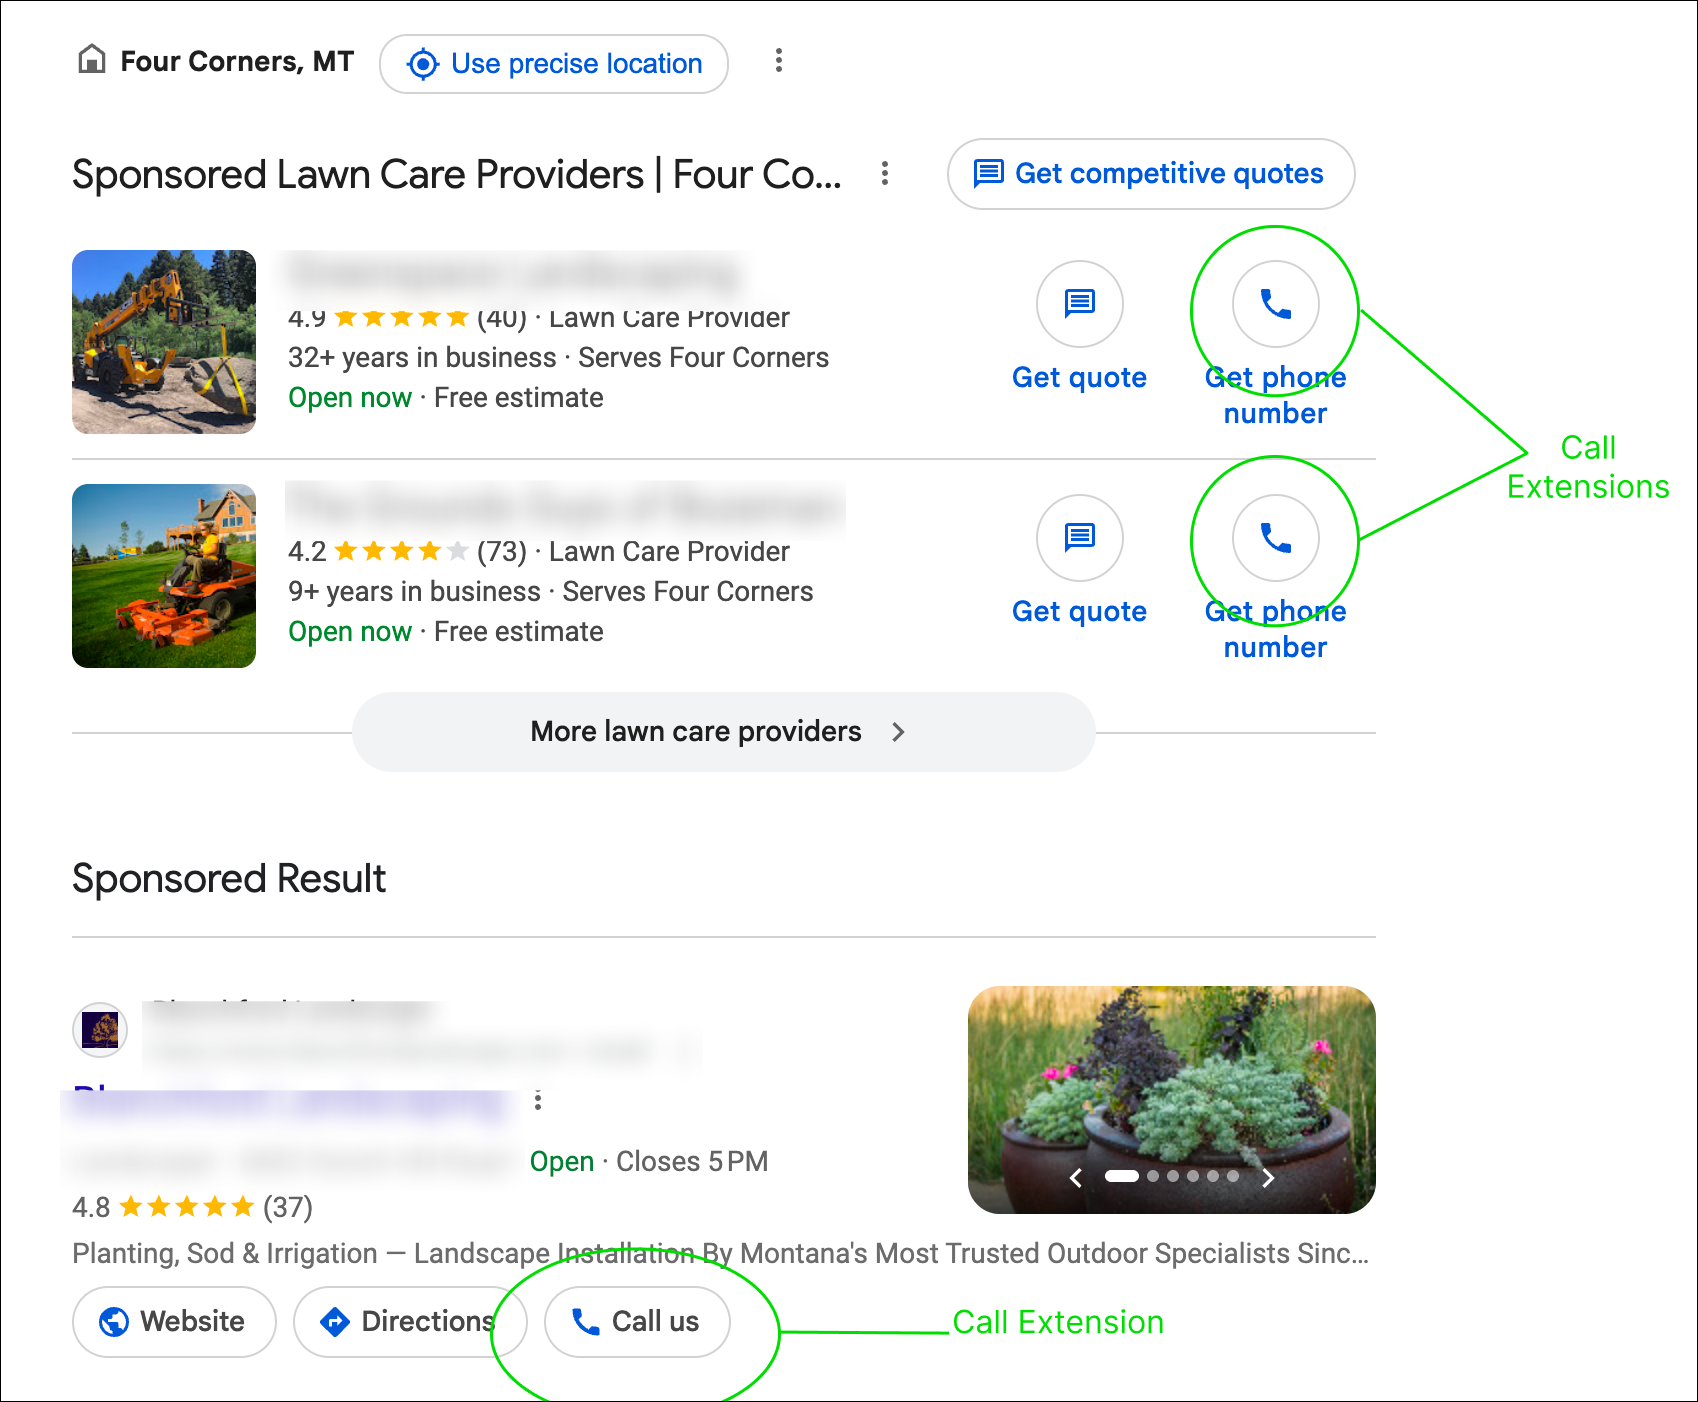Click the sponsored result site favicon
Viewport: 1698px width, 1402px height.
pyautogui.click(x=100, y=1029)
